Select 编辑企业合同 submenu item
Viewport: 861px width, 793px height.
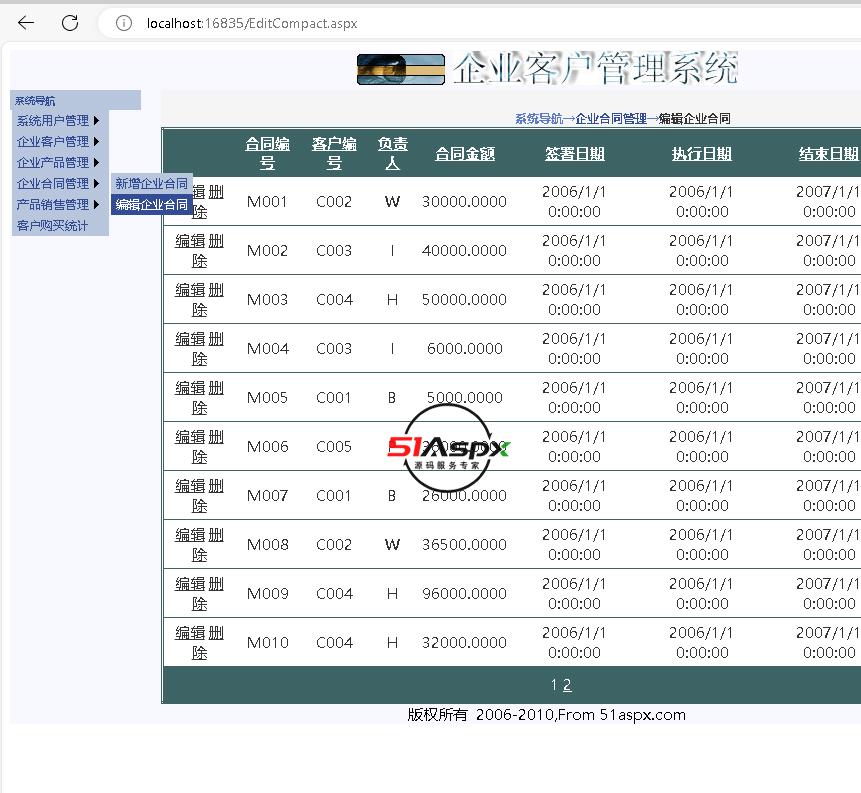click(x=151, y=205)
